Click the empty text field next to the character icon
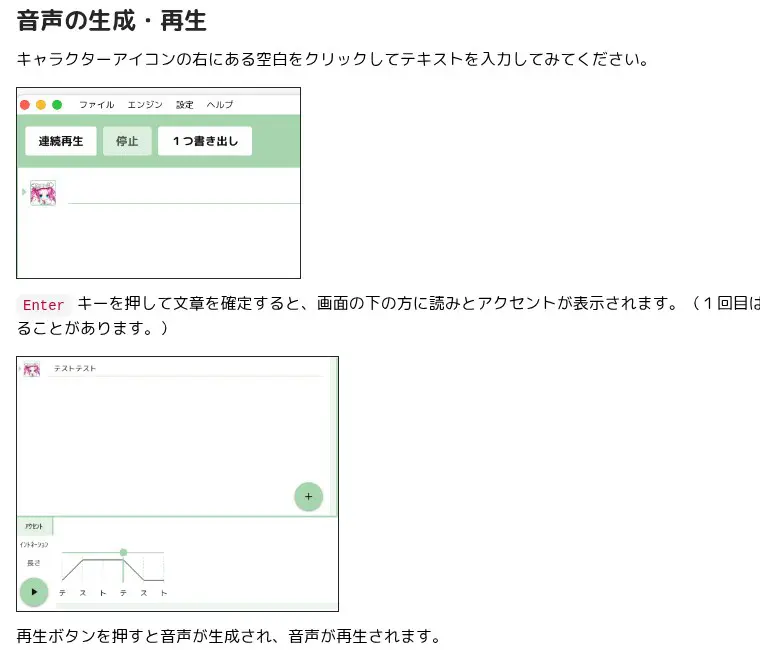Image resolution: width=760 pixels, height=650 pixels. pyautogui.click(x=184, y=193)
